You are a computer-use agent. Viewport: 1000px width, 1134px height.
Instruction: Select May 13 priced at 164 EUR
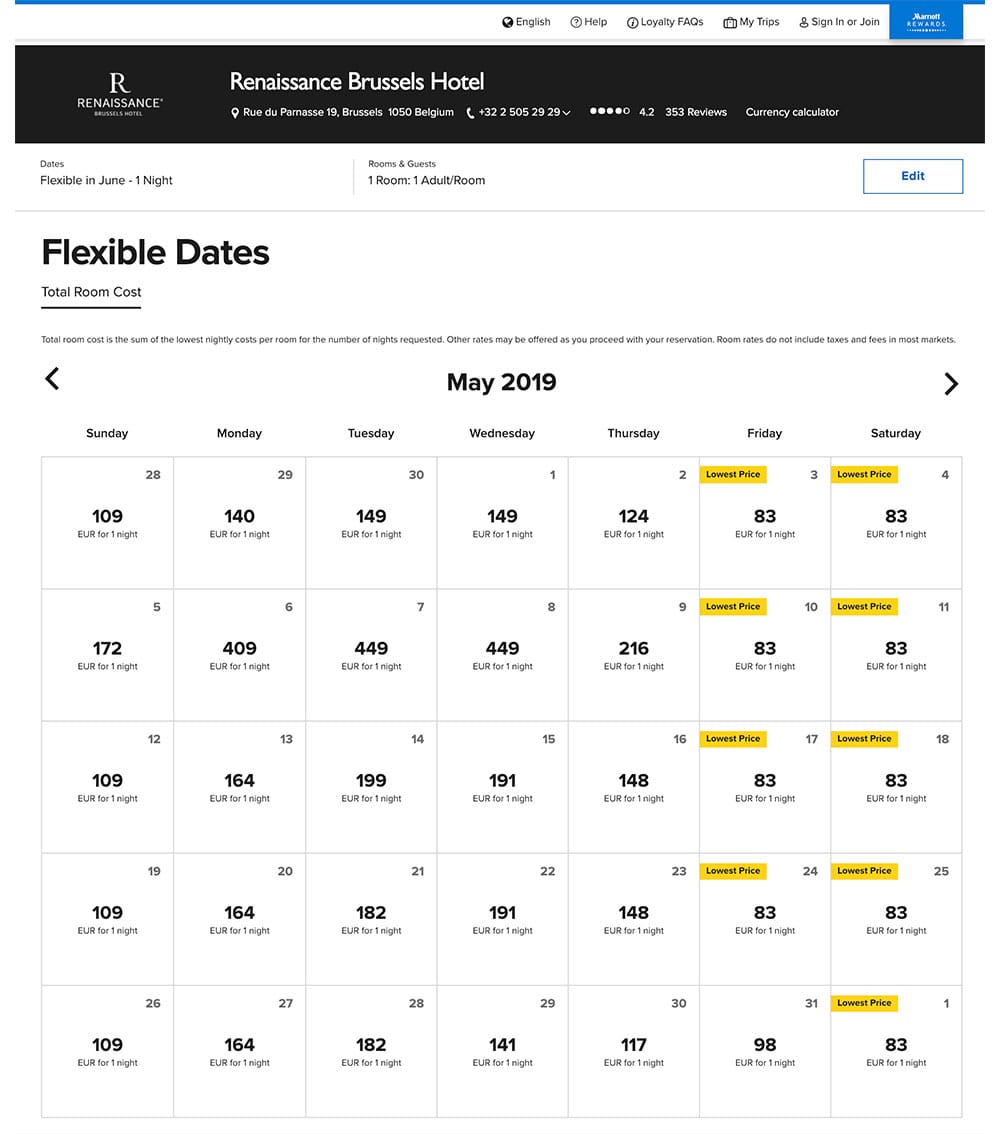(239, 787)
